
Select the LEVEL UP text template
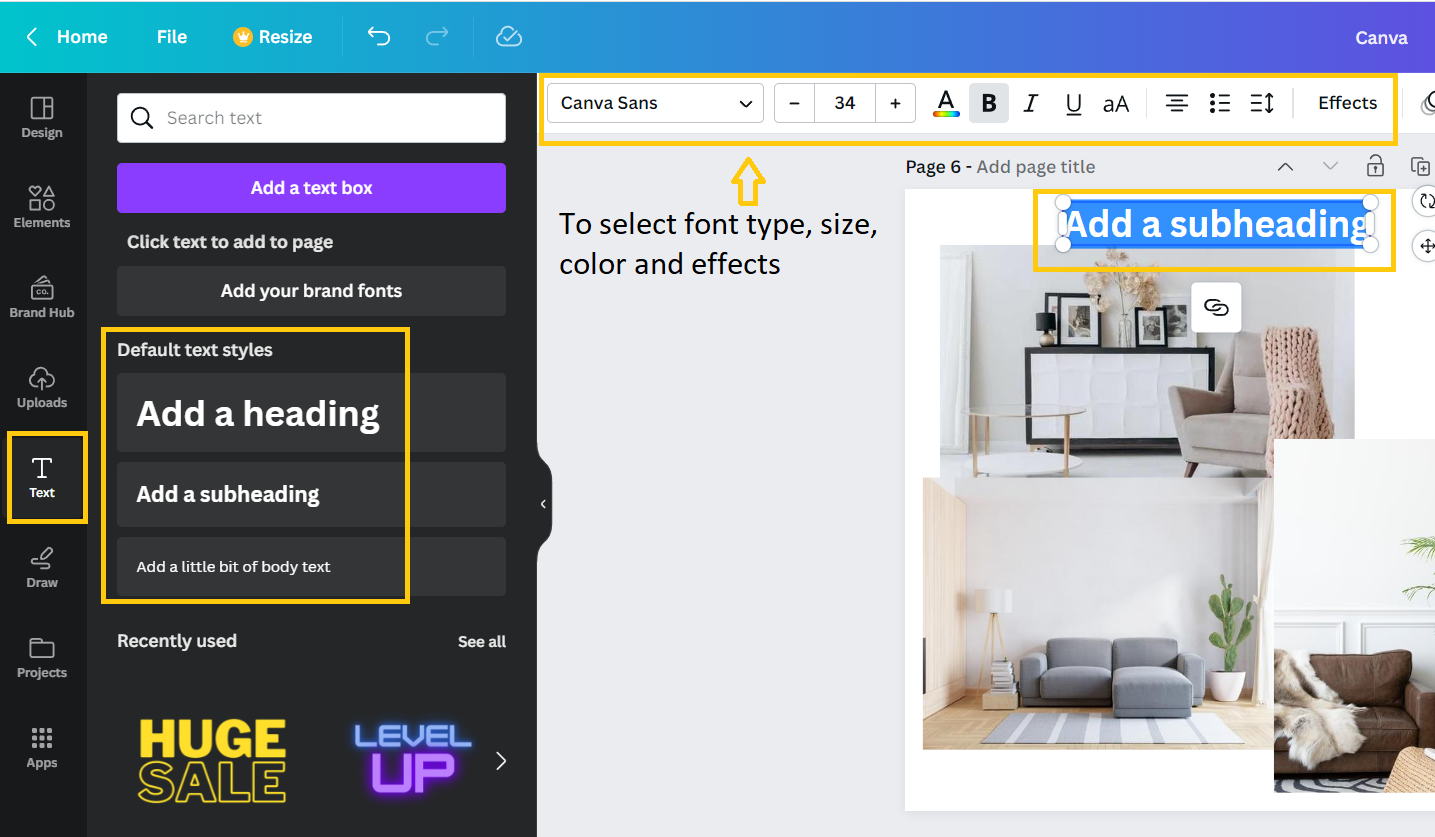(413, 761)
